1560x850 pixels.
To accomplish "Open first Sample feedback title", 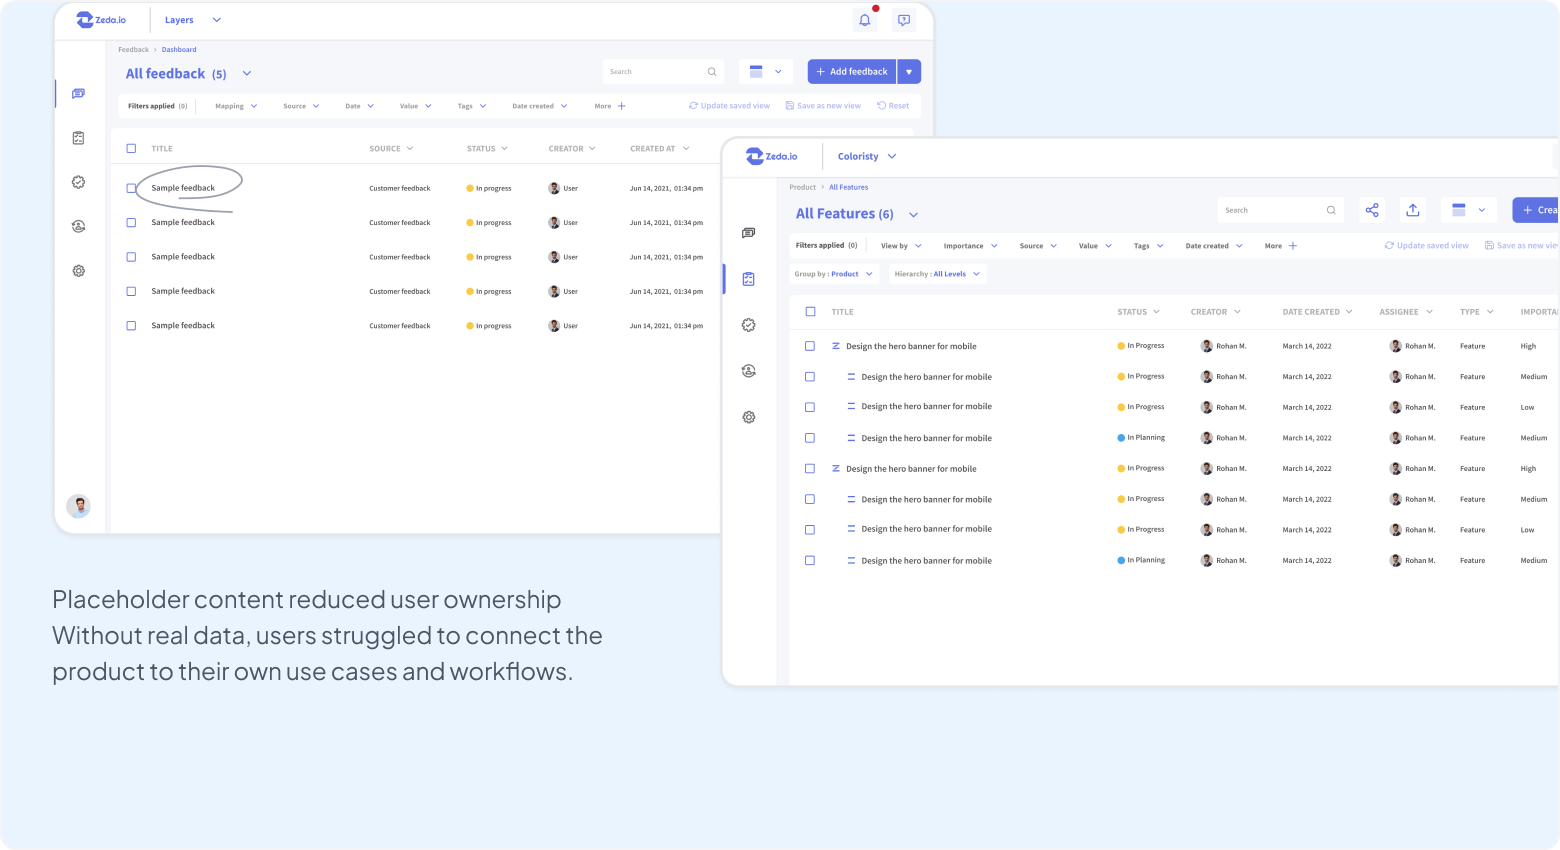I will pyautogui.click(x=183, y=188).
